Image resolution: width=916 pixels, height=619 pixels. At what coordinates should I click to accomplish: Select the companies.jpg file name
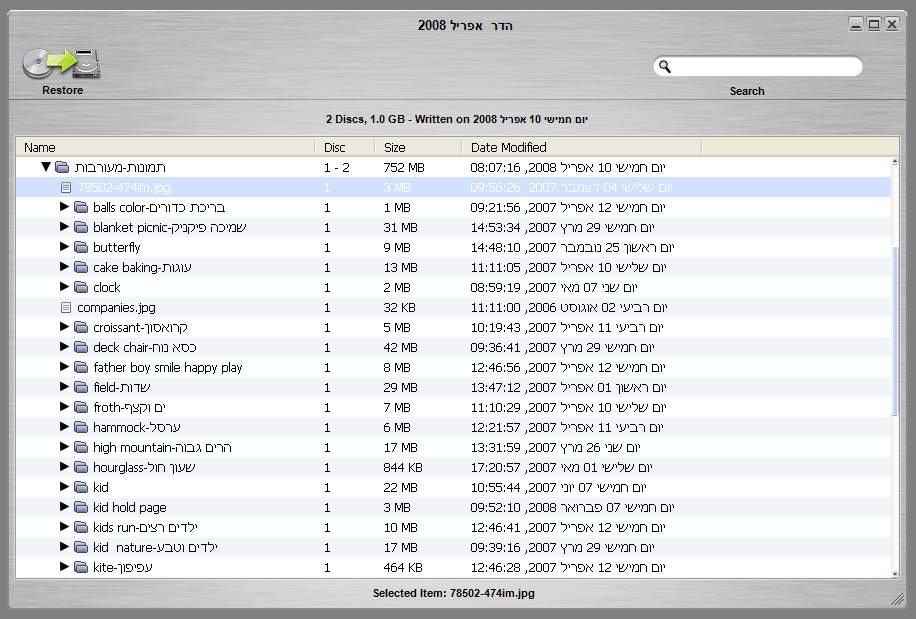[x=116, y=307]
